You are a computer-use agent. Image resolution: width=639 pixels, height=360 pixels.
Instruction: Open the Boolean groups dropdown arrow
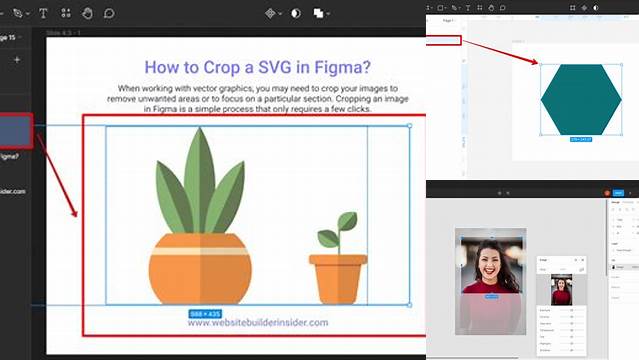coord(328,14)
